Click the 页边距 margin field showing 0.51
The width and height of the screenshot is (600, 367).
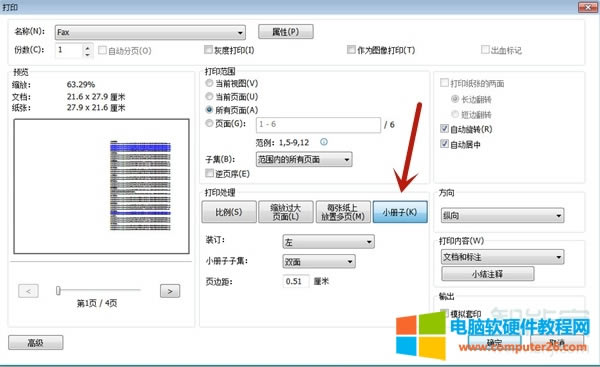[x=295, y=282]
